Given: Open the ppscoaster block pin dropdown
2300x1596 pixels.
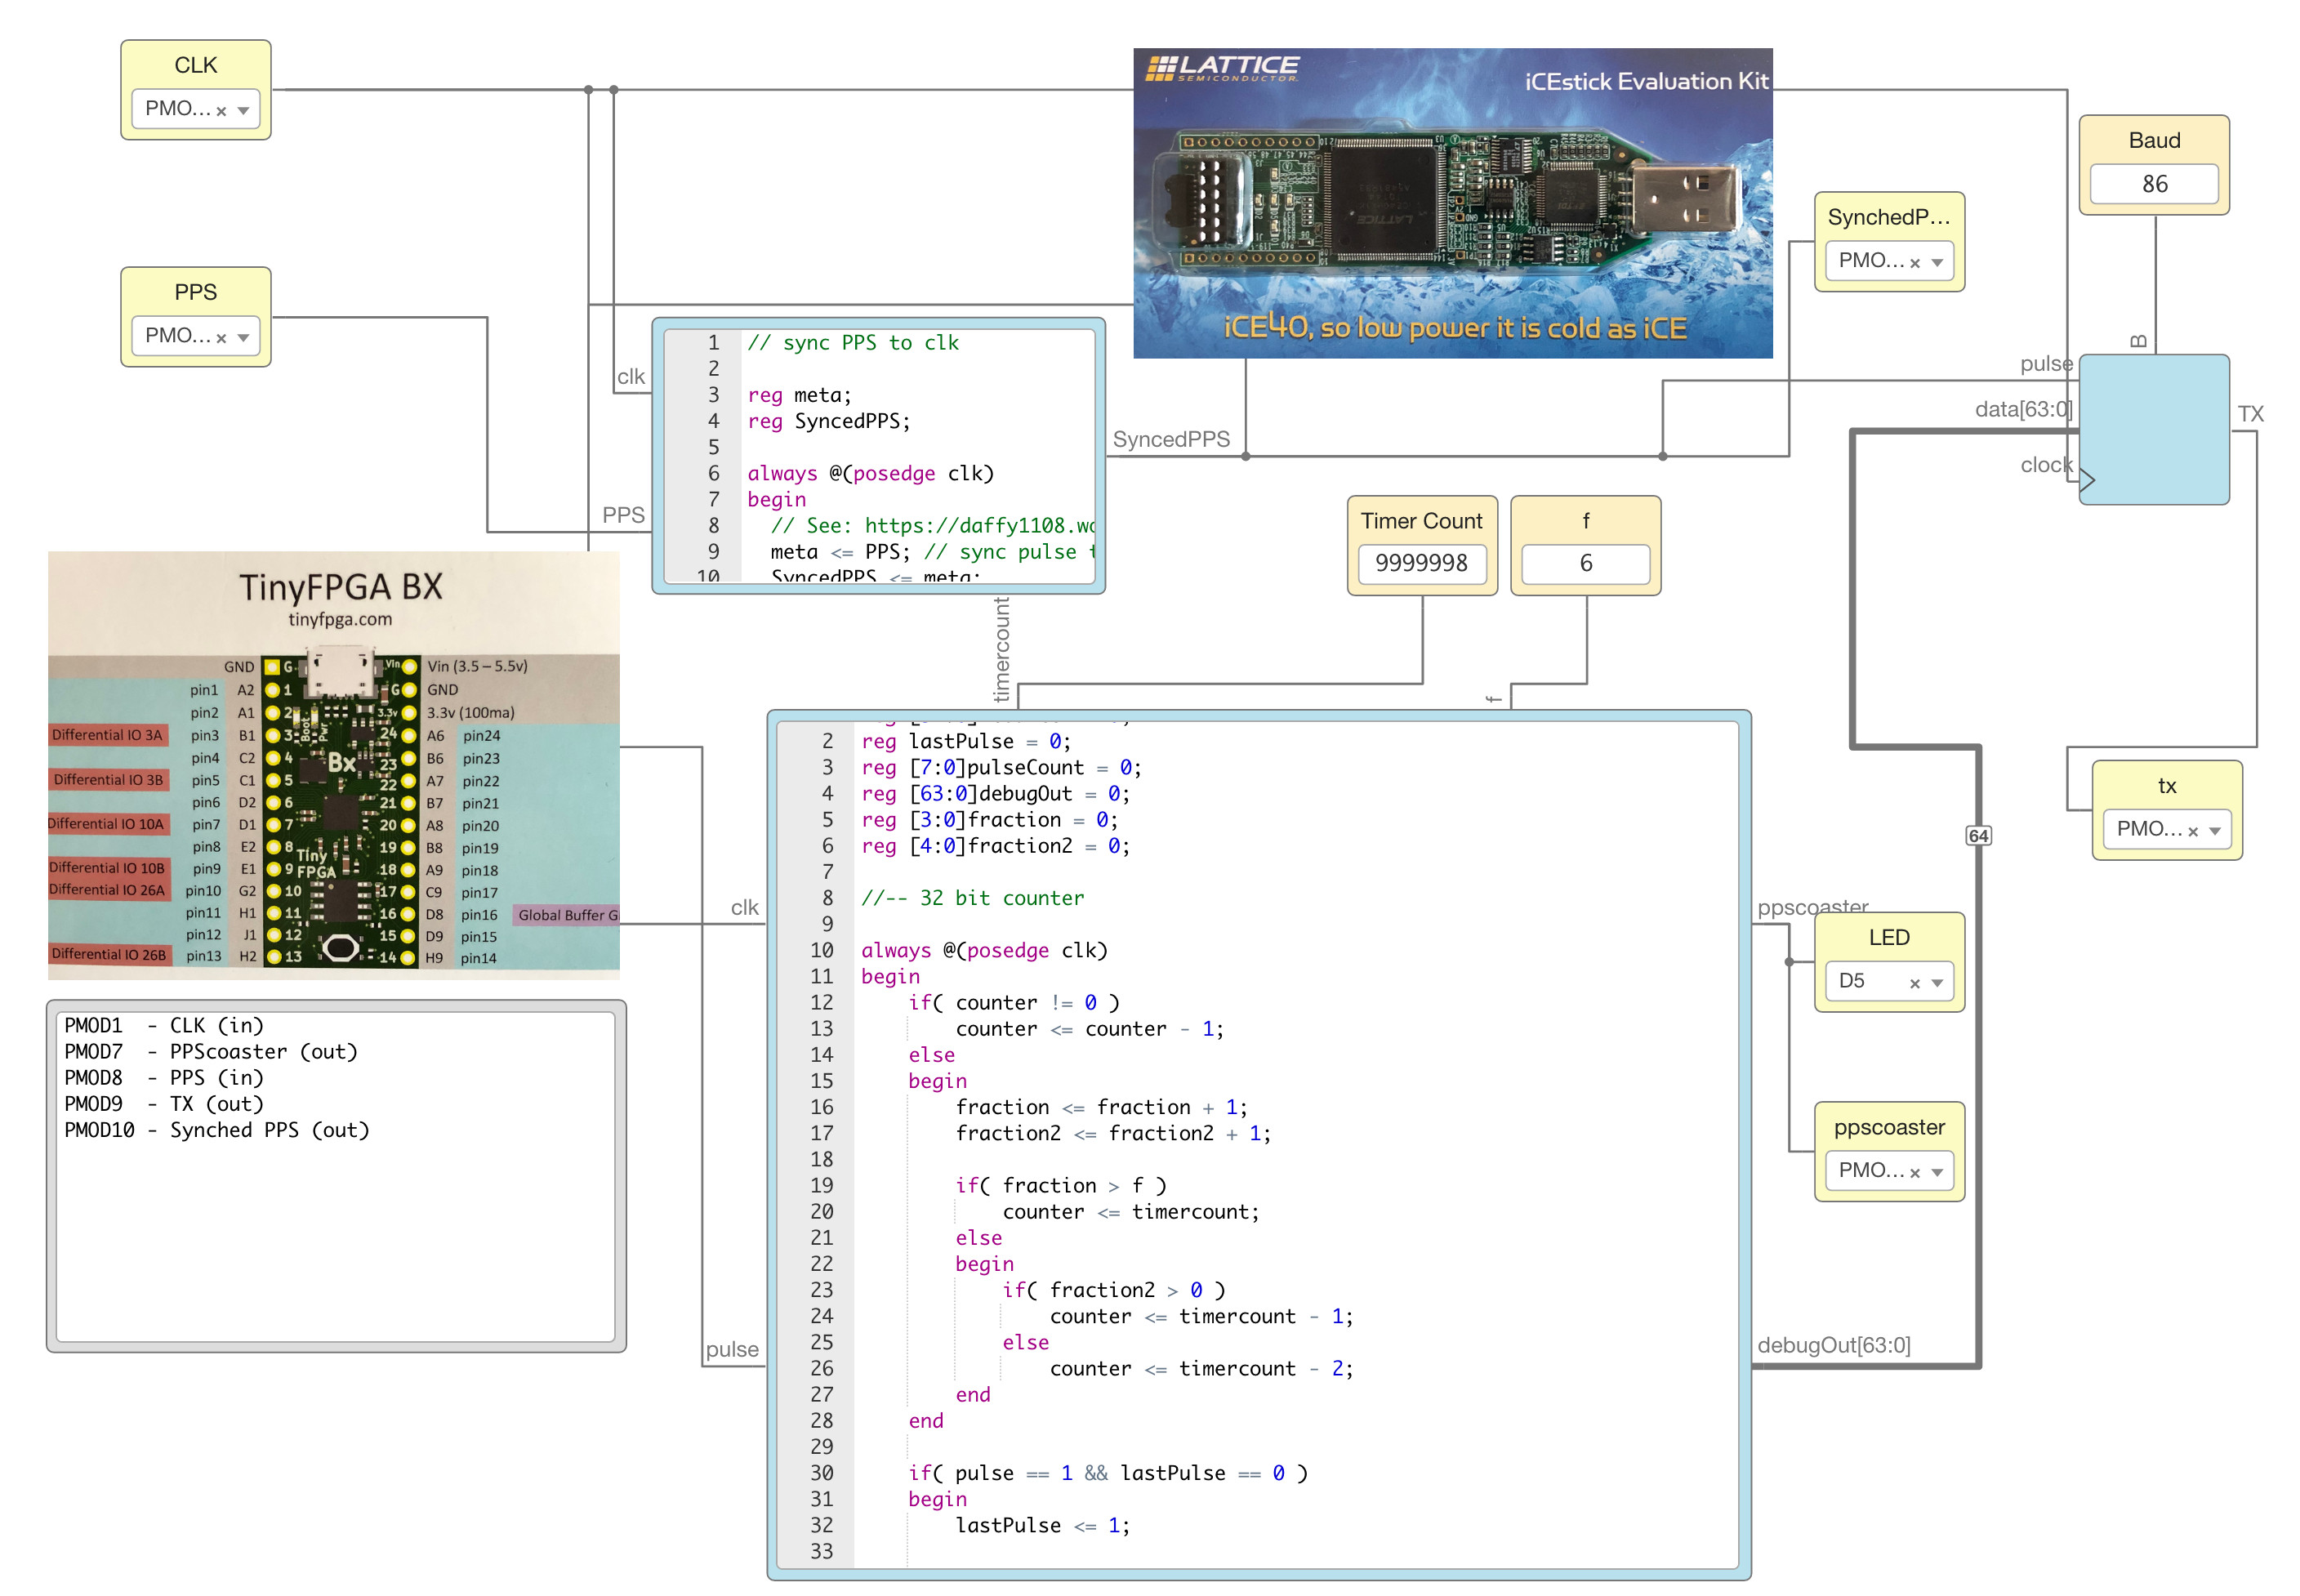Looking at the screenshot, I should click(x=1937, y=1172).
